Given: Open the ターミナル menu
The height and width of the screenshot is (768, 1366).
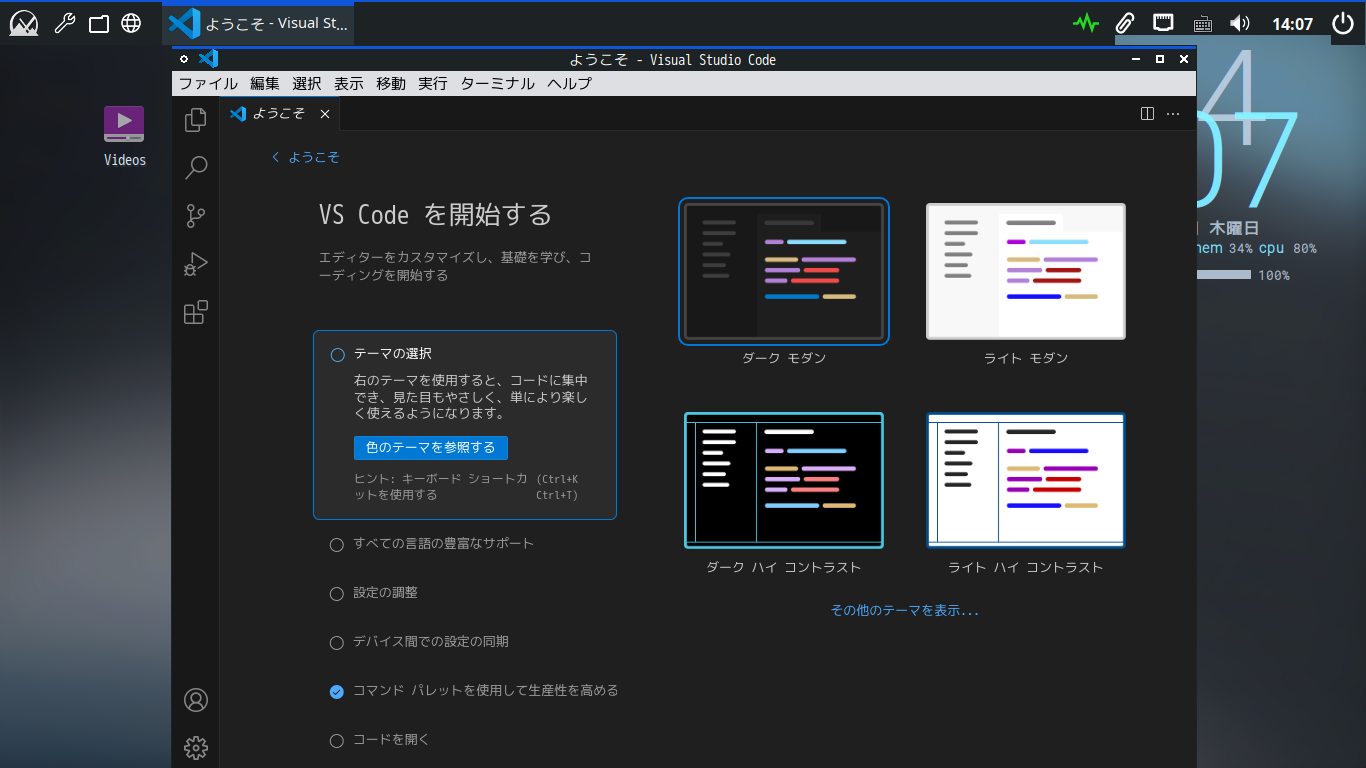Looking at the screenshot, I should (497, 84).
